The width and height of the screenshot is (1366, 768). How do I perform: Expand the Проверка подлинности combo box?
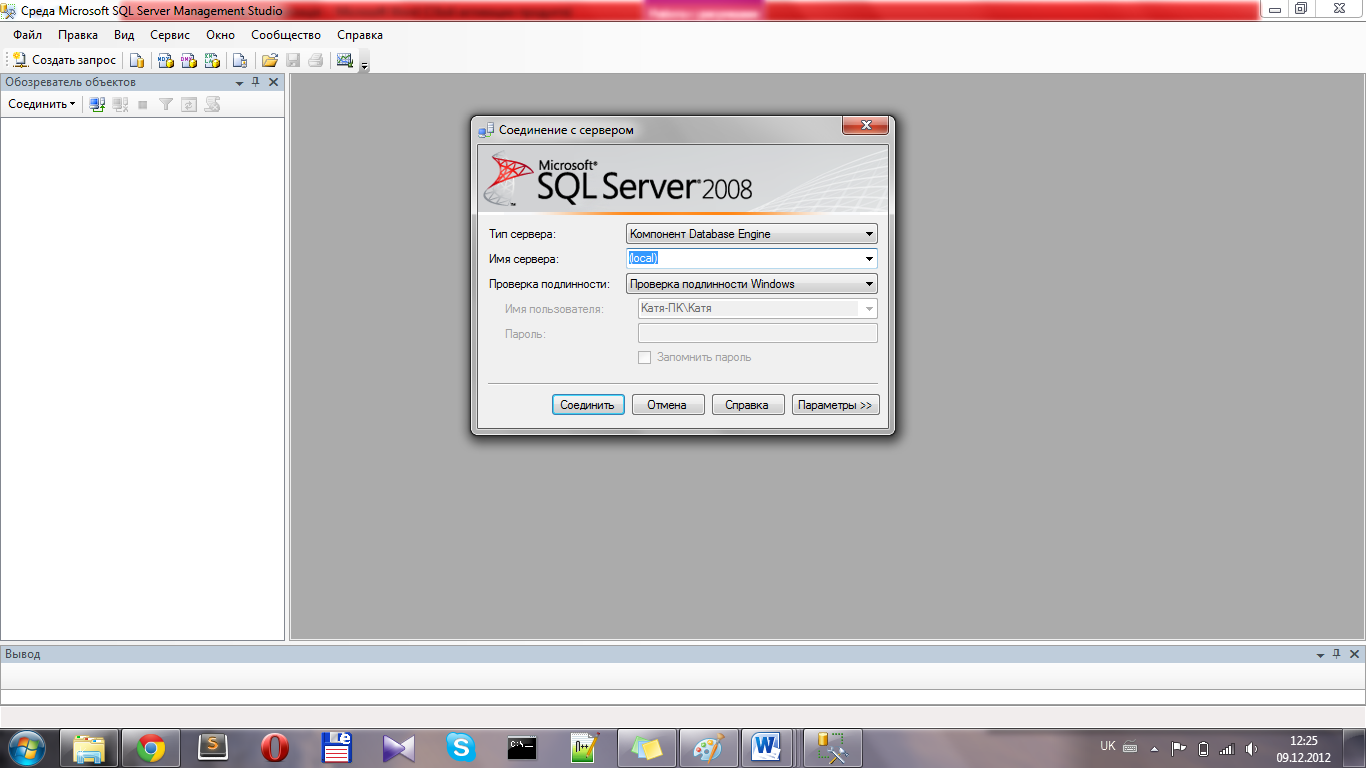coord(752,284)
